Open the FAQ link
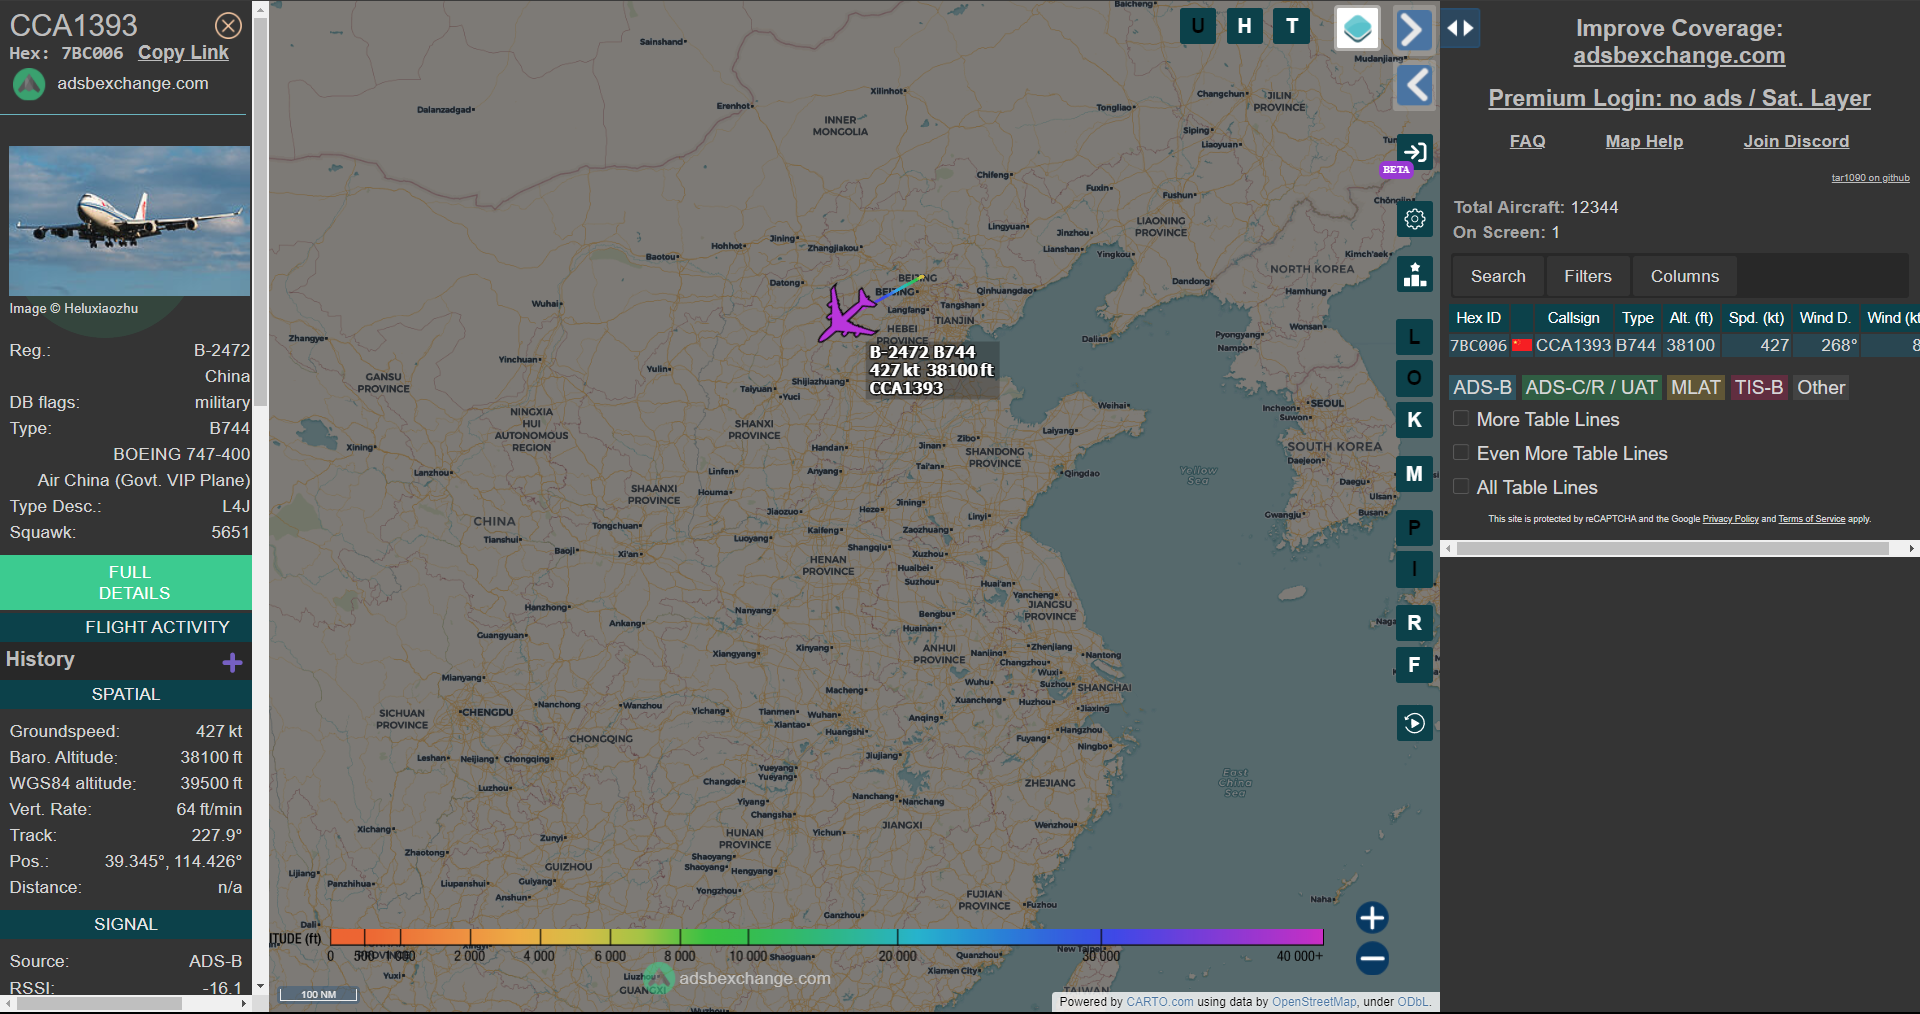The width and height of the screenshot is (1920, 1014). click(x=1527, y=142)
